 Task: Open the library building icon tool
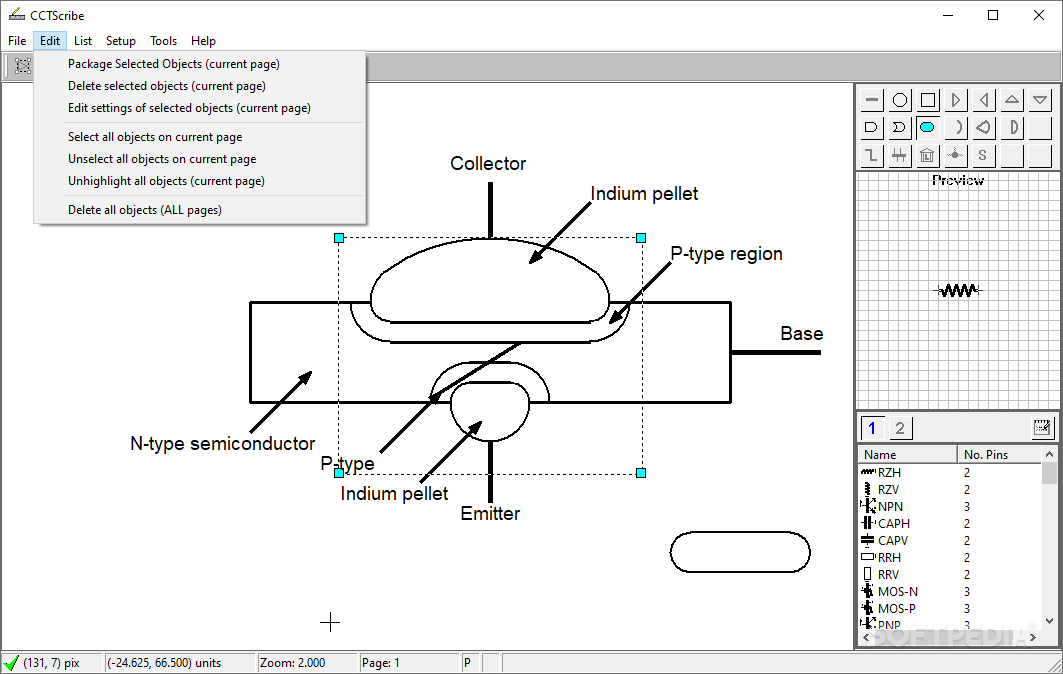pos(928,155)
